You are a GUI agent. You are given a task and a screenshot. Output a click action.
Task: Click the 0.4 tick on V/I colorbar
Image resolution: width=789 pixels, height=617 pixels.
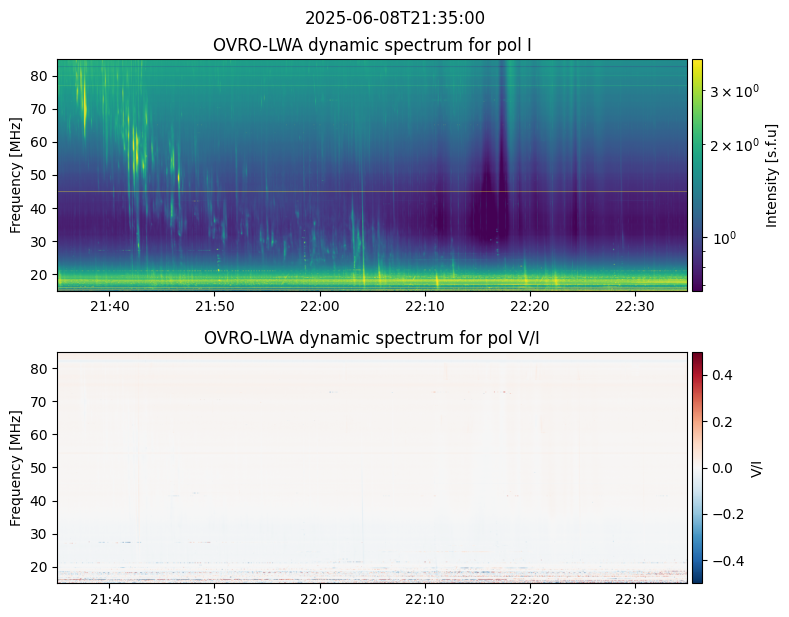pyautogui.click(x=722, y=374)
